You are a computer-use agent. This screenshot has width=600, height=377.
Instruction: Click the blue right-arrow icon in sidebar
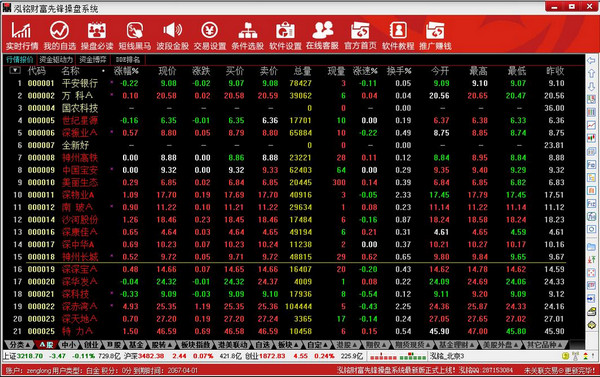[x=591, y=298]
